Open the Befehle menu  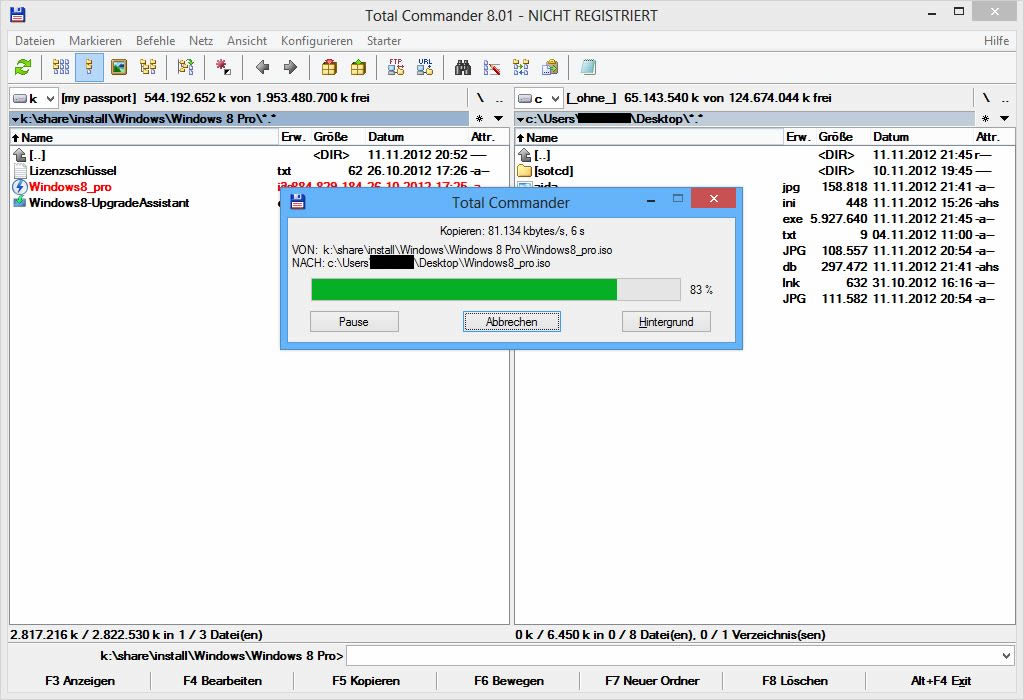[x=155, y=40]
